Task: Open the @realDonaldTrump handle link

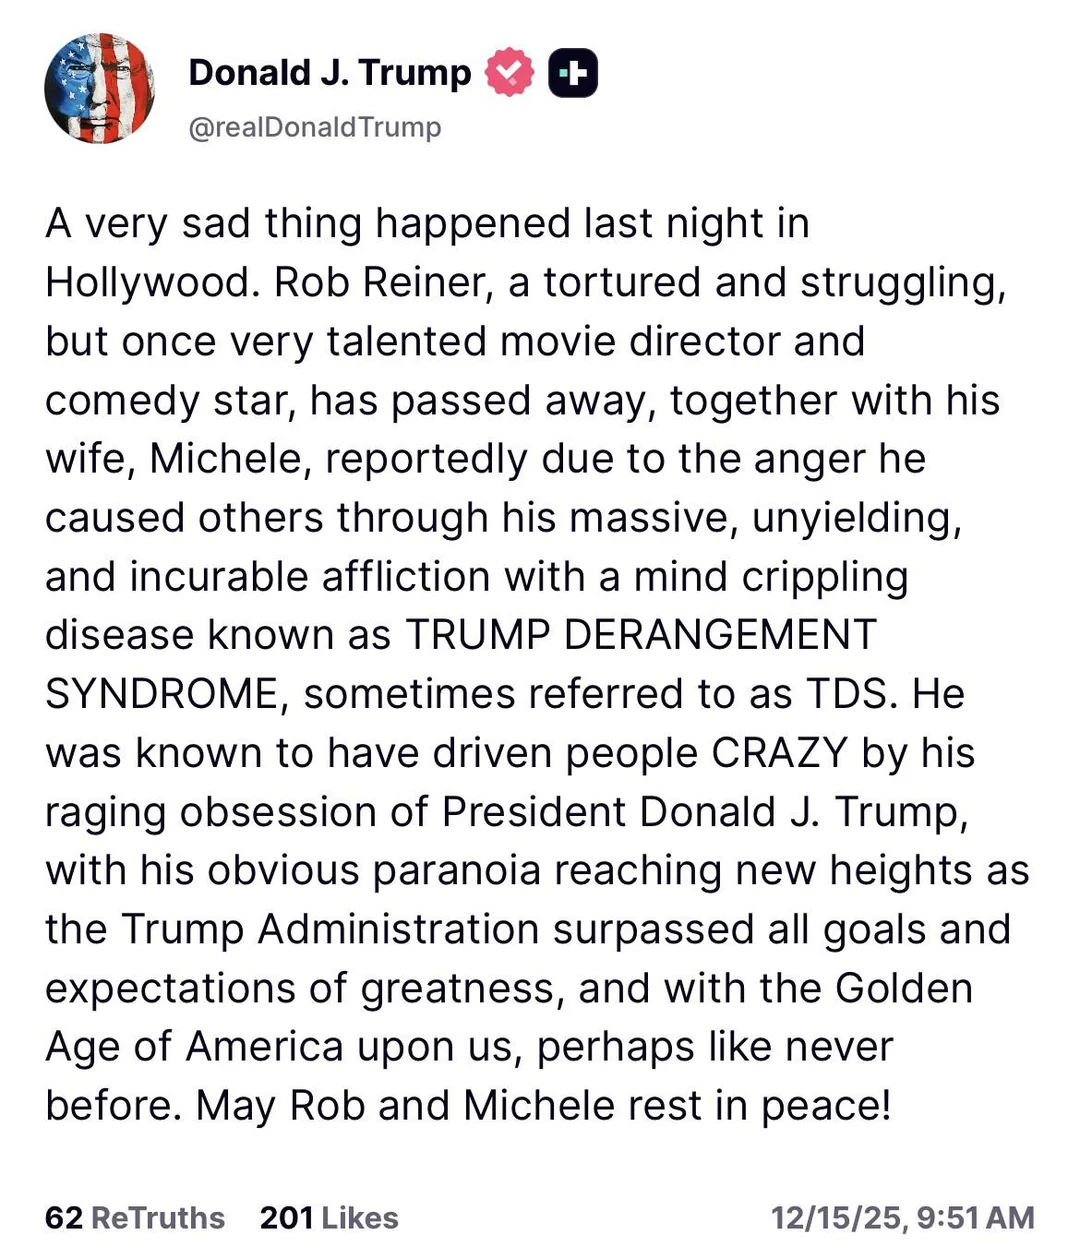Action: pyautogui.click(x=315, y=127)
